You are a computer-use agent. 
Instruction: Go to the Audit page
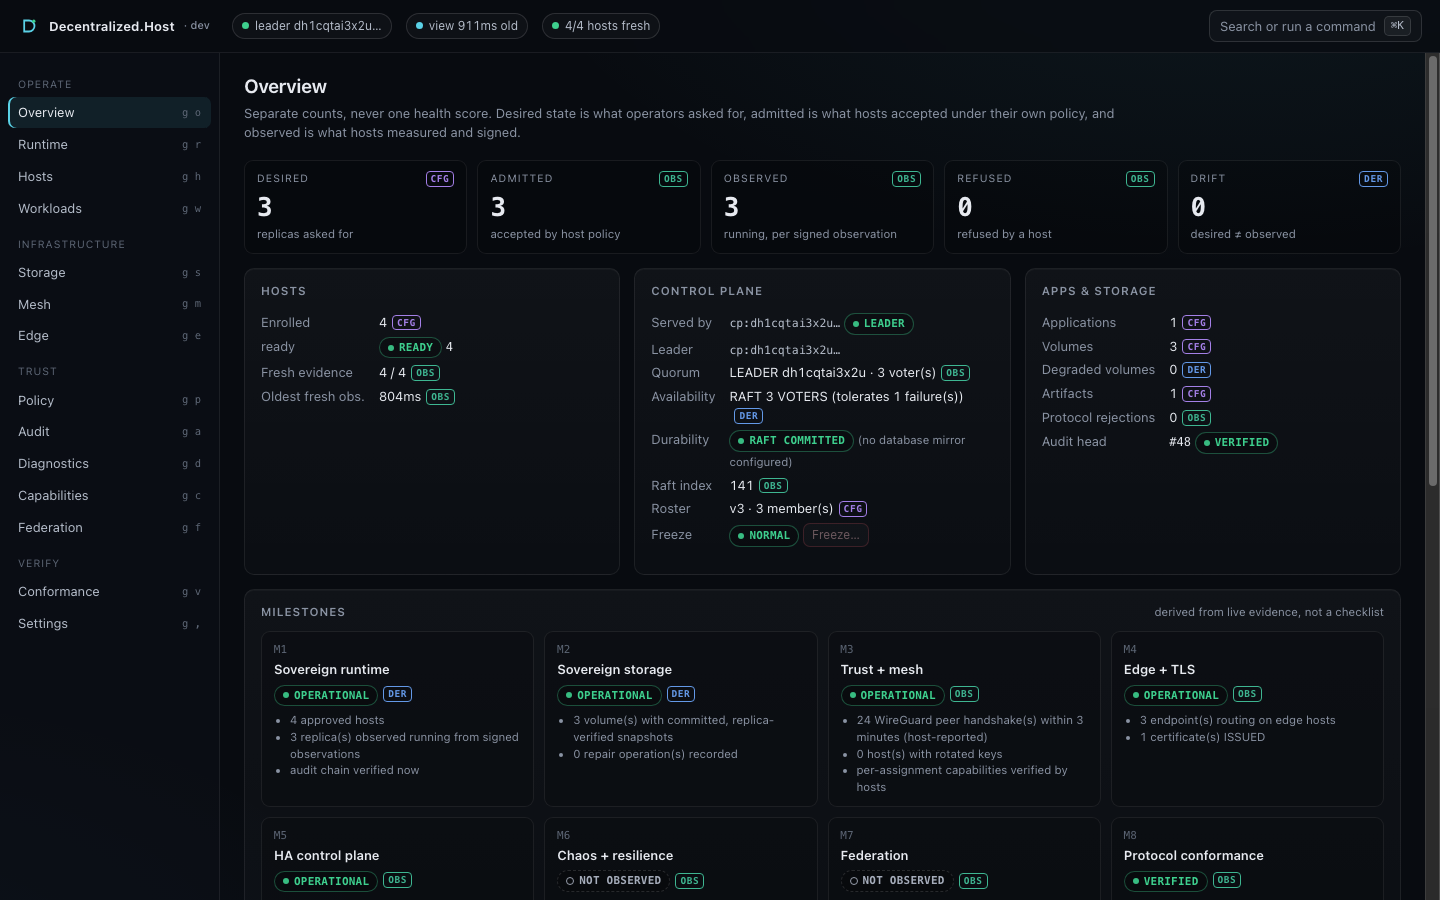click(110, 432)
